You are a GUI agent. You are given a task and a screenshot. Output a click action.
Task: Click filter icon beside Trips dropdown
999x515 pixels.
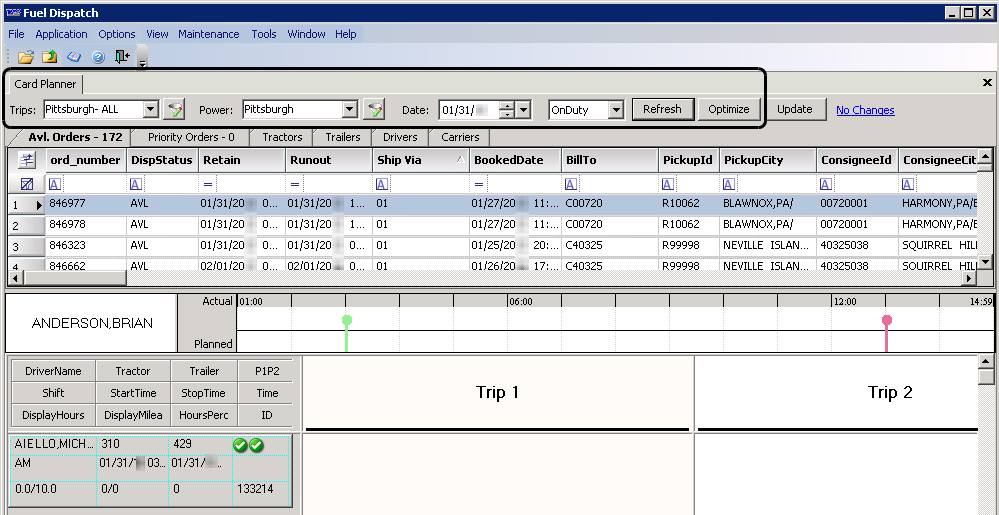click(175, 110)
